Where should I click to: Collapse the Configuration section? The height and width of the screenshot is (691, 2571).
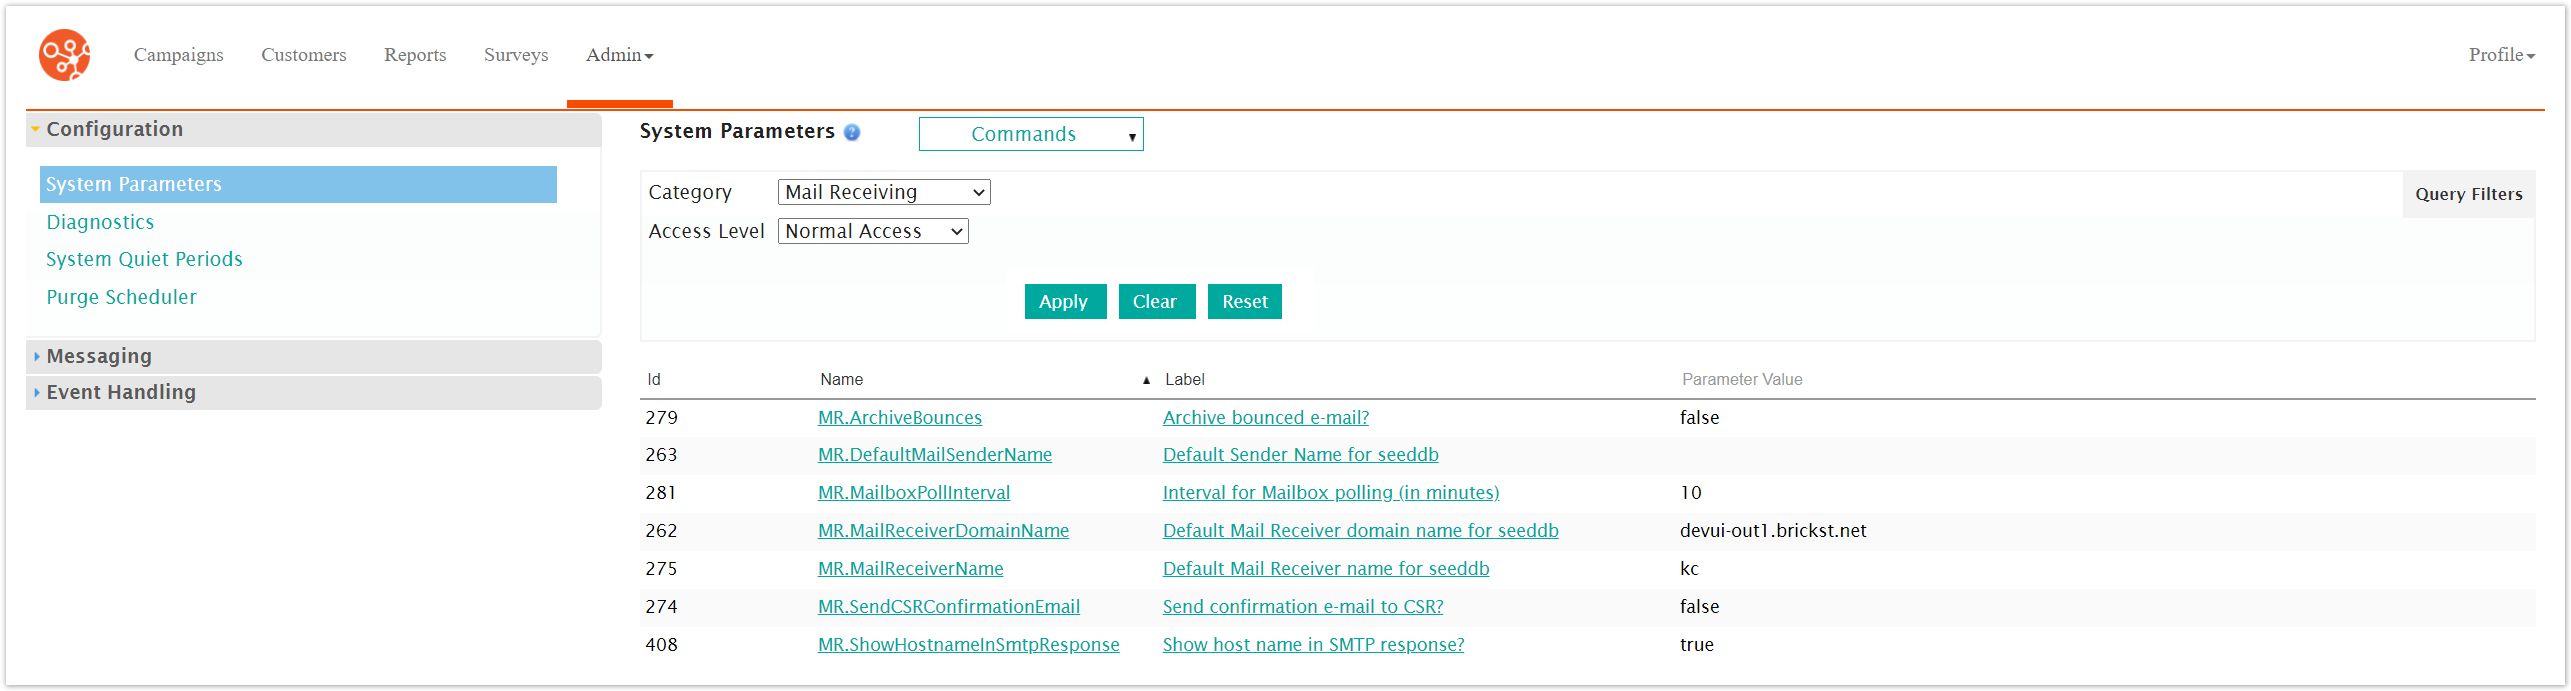pyautogui.click(x=314, y=129)
